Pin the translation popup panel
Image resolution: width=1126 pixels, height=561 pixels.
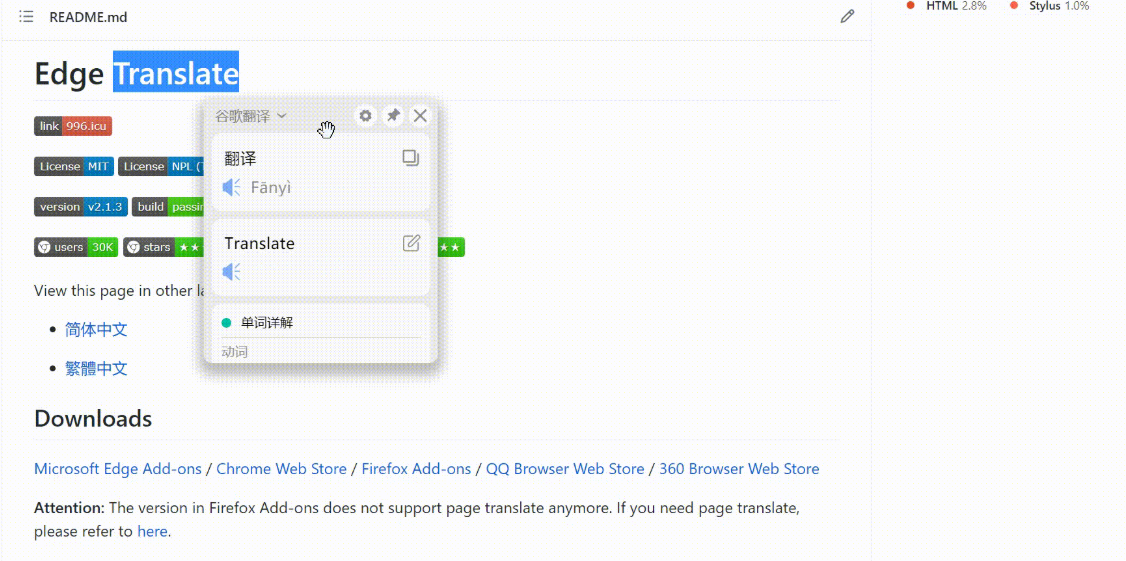(x=393, y=116)
